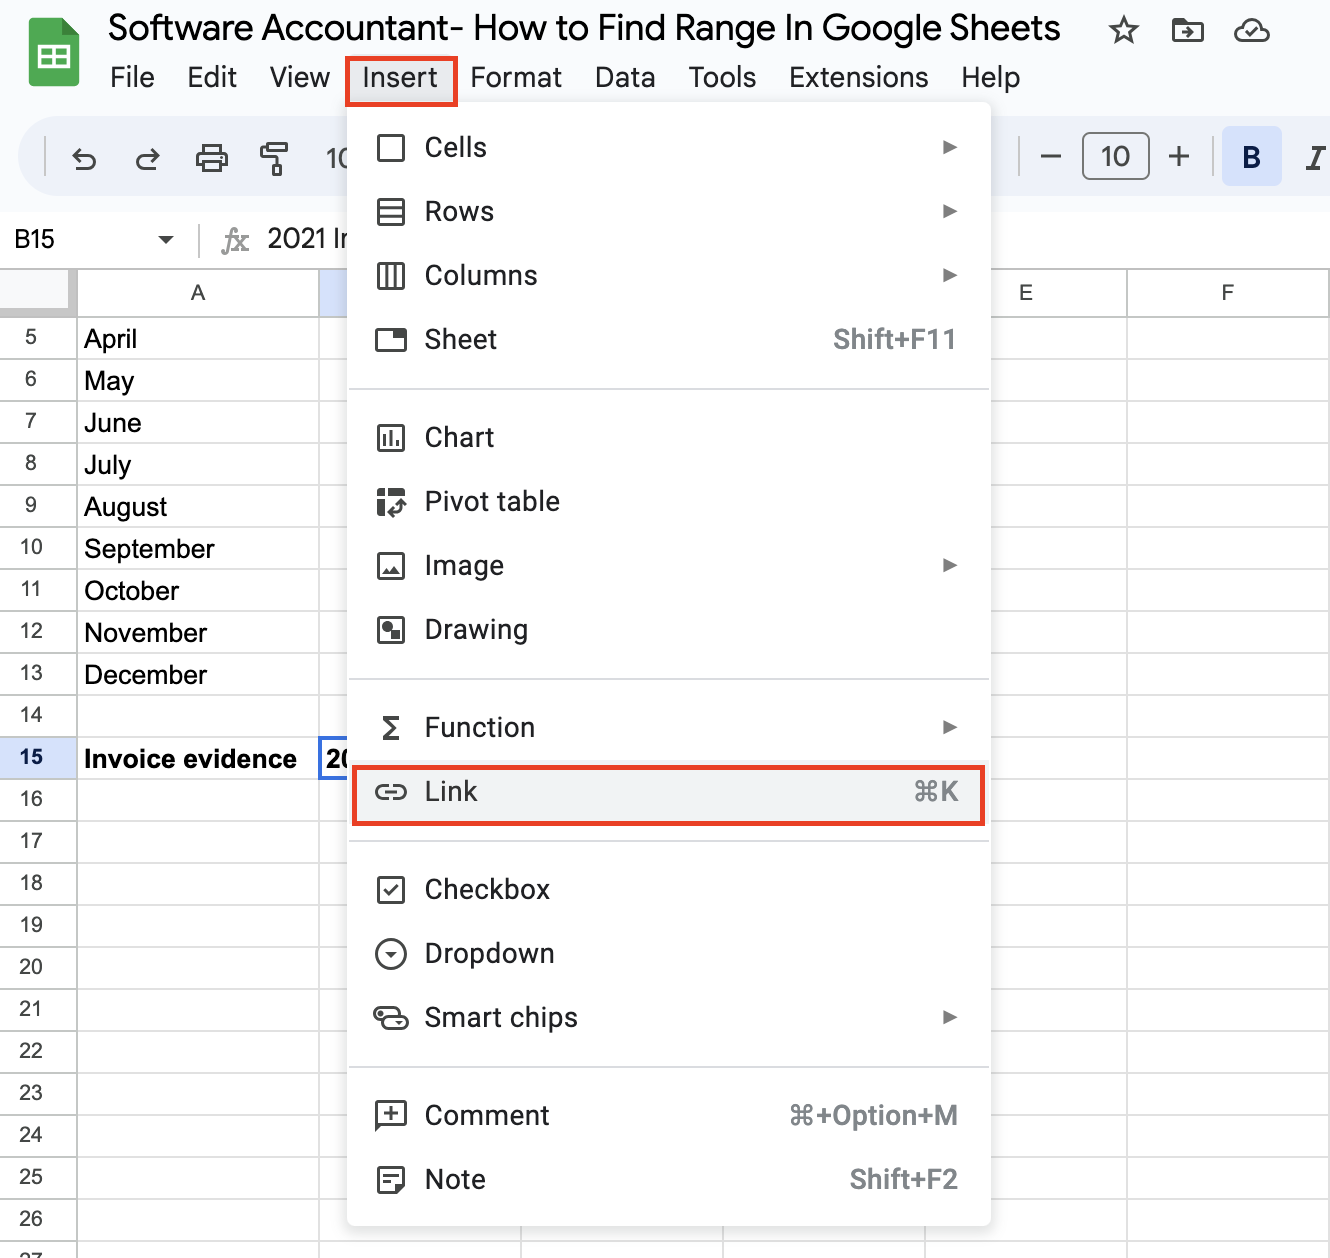Check cloud document status icon
Screen dimensions: 1330x1258
(1251, 31)
